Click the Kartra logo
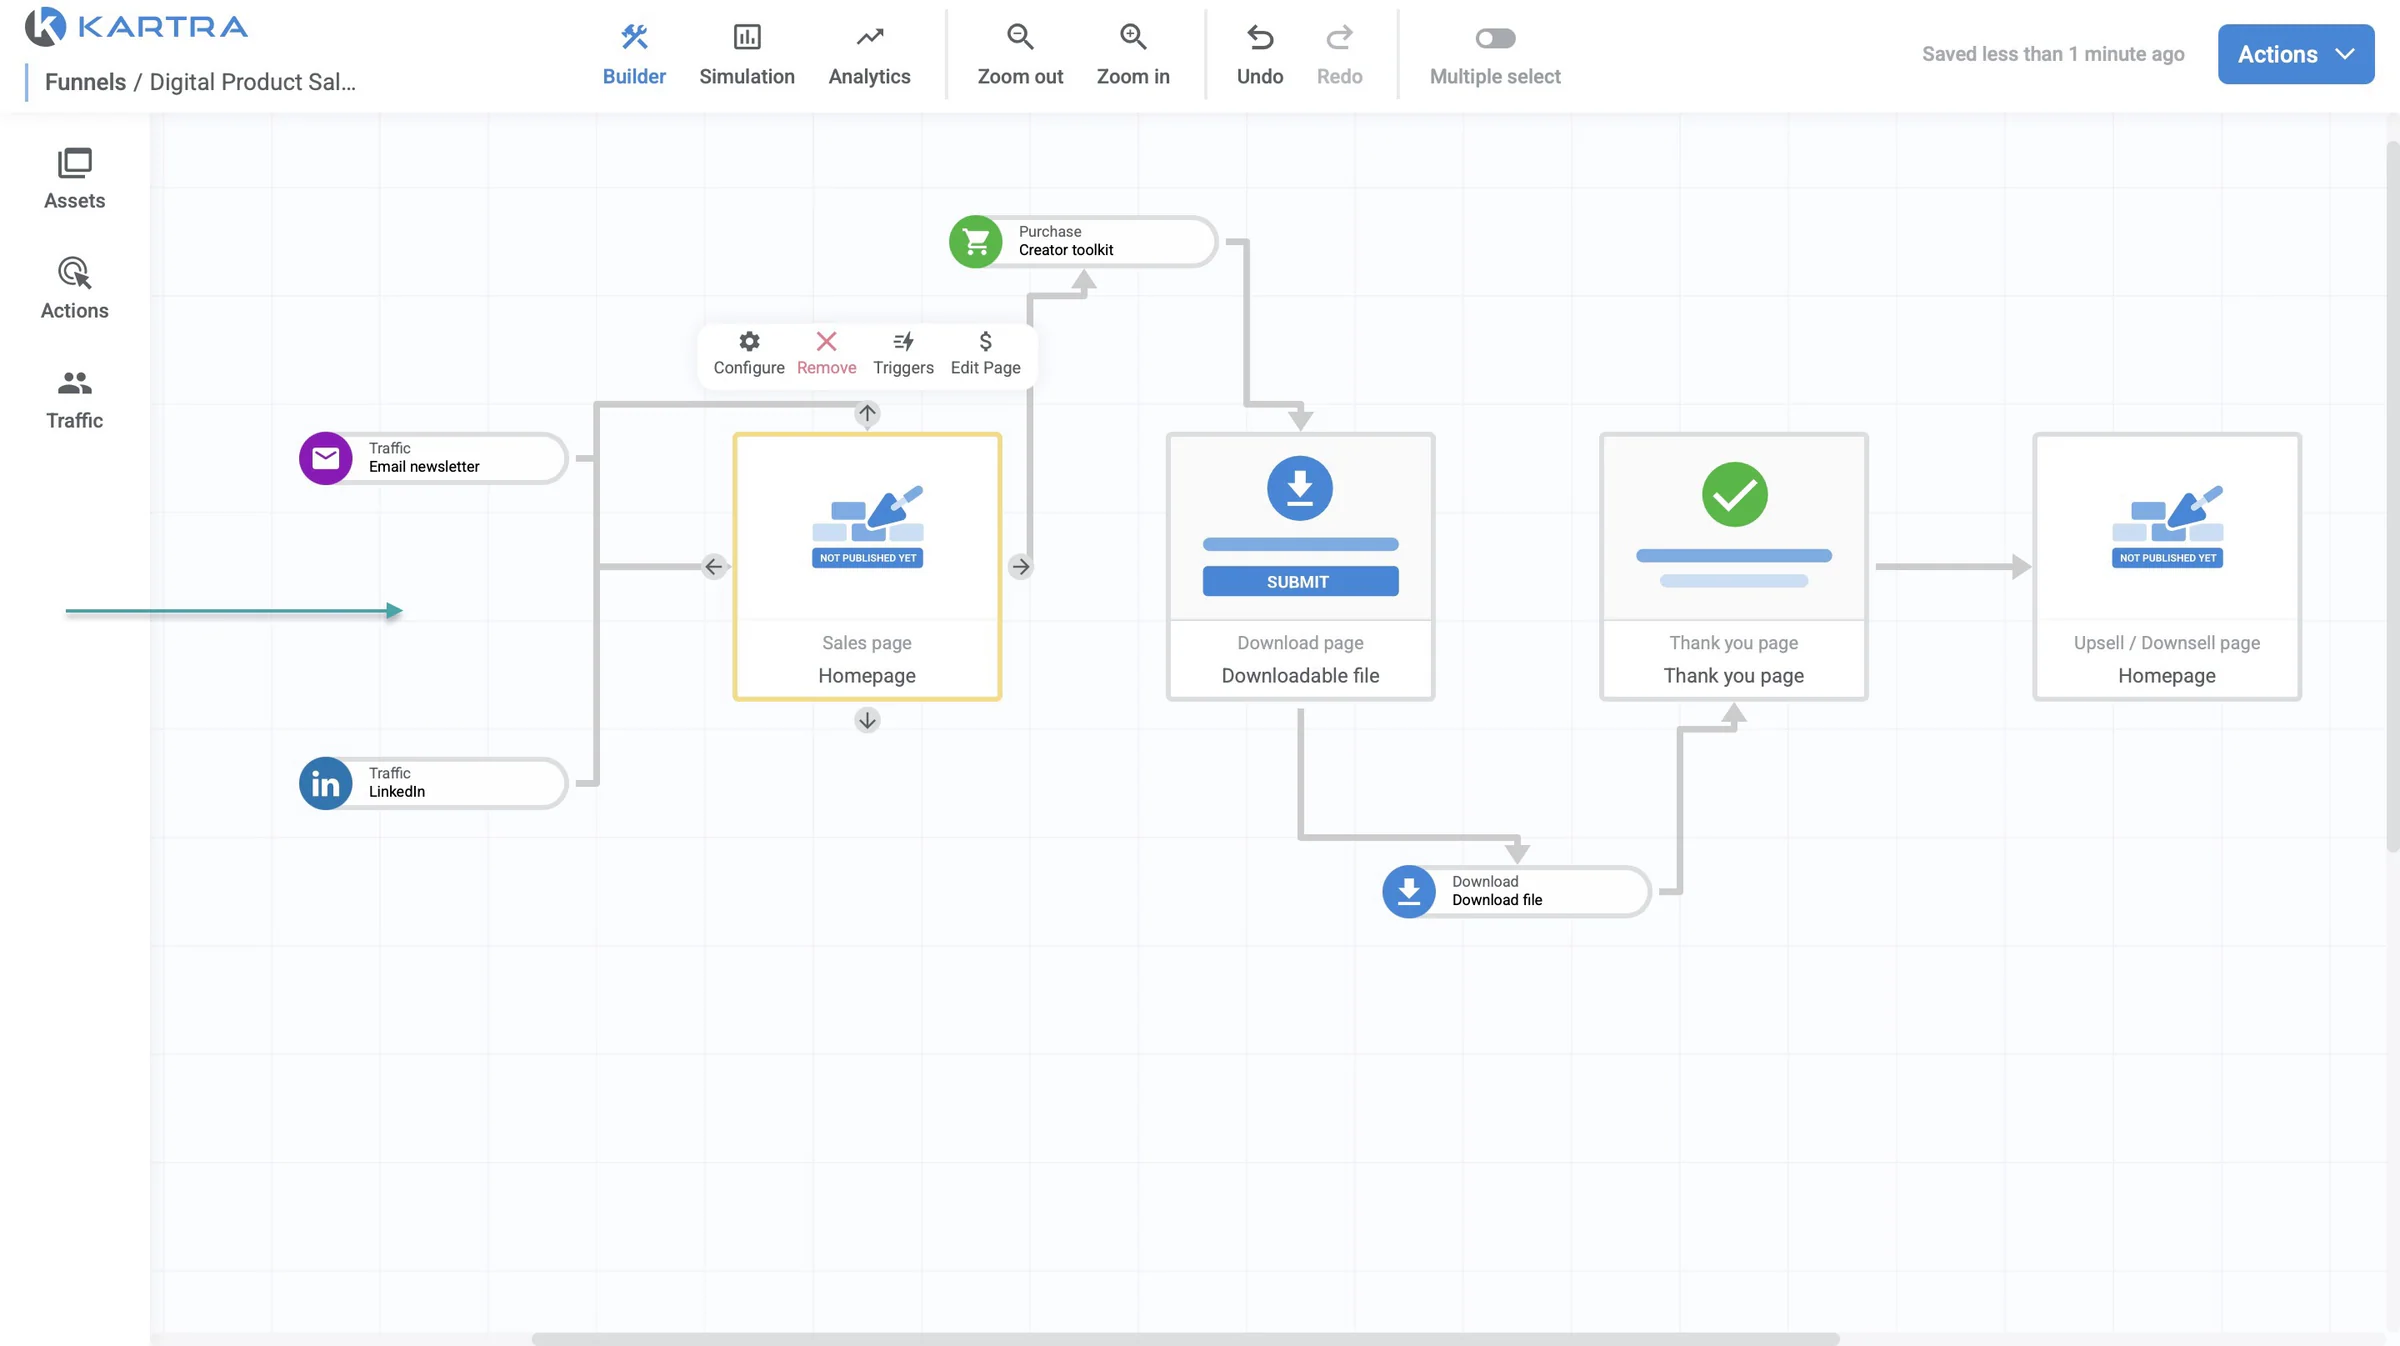Screen dimensions: 2400x1346 (137, 27)
